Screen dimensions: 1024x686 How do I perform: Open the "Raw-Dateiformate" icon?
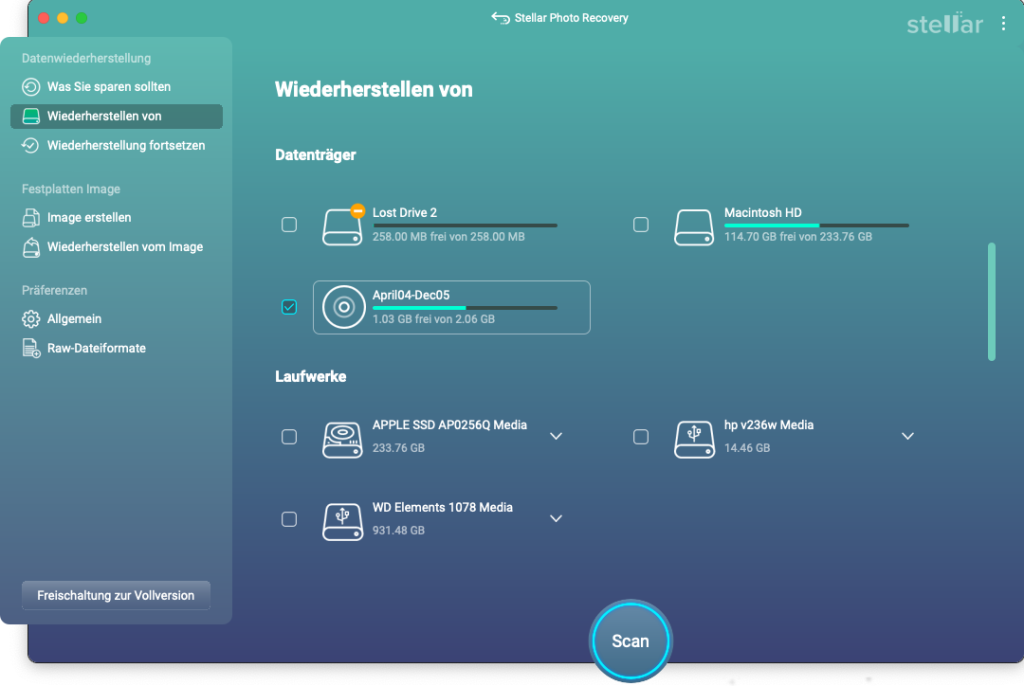coord(33,348)
